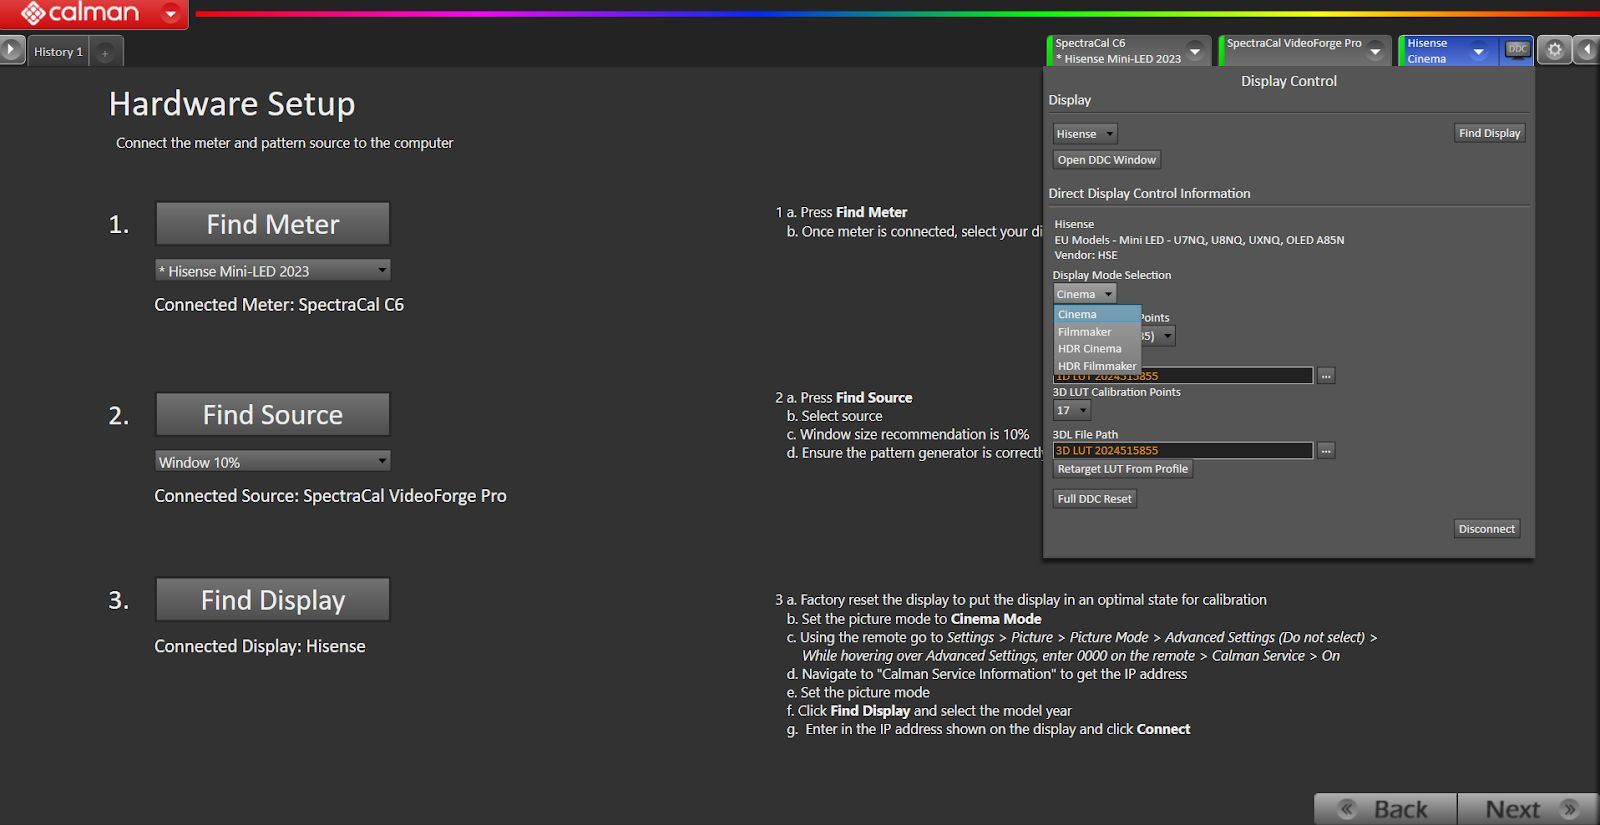Image resolution: width=1600 pixels, height=825 pixels.
Task: Click the large Find Display button
Action: tap(273, 600)
